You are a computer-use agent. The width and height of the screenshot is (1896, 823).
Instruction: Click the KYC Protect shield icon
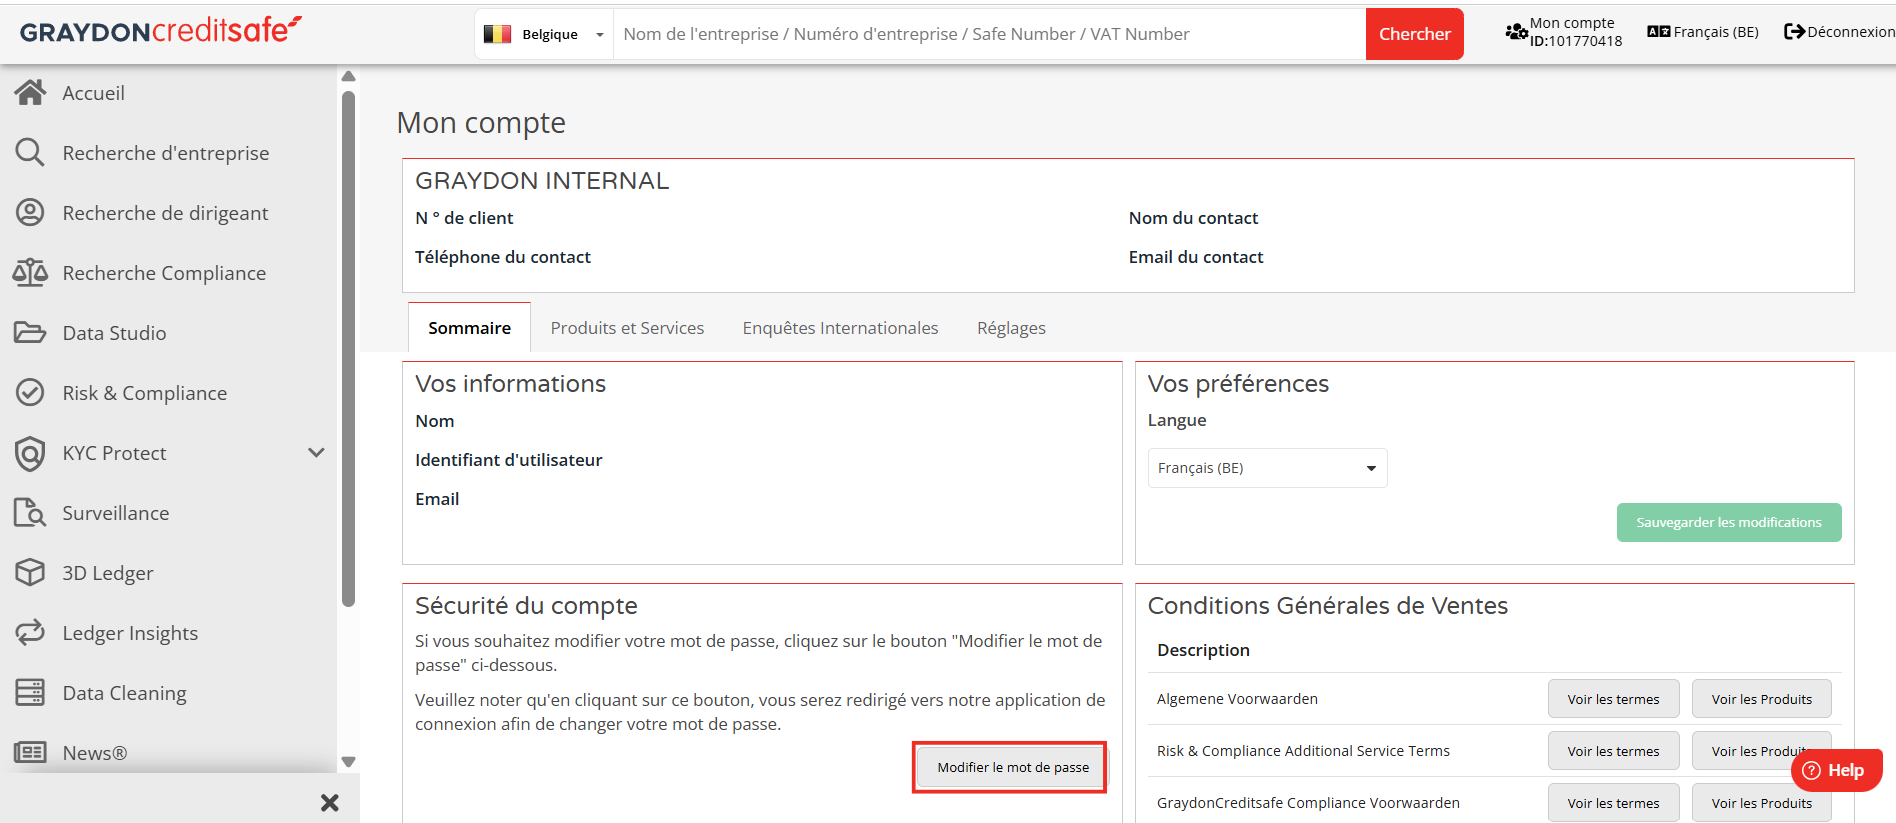30,453
